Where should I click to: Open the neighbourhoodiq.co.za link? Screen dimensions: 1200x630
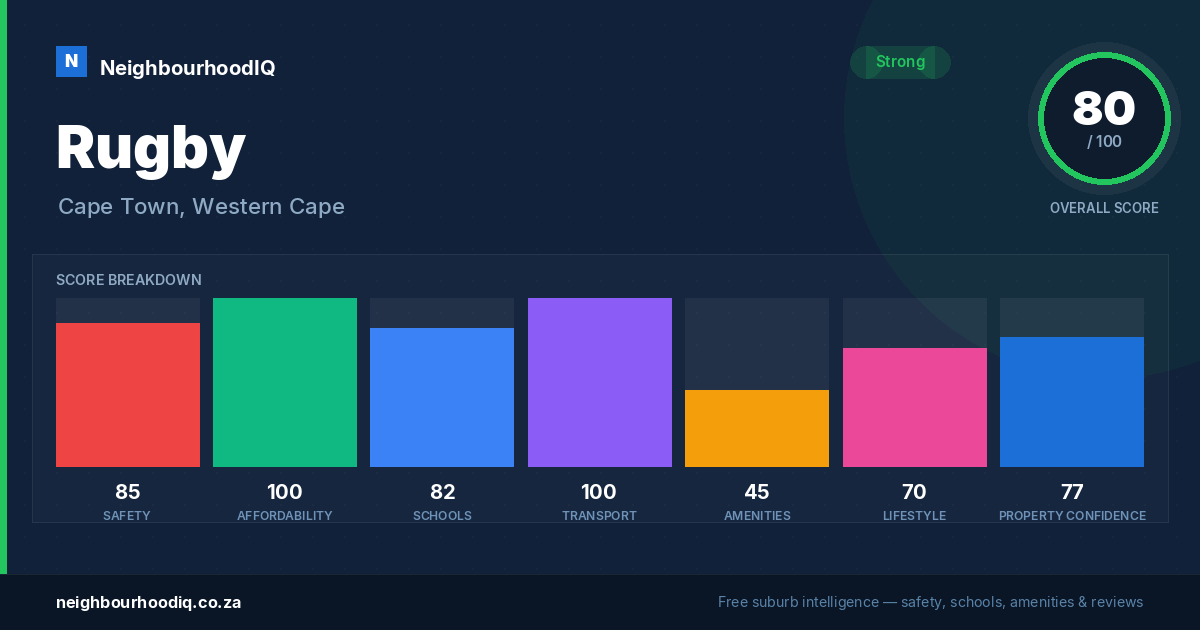click(148, 602)
